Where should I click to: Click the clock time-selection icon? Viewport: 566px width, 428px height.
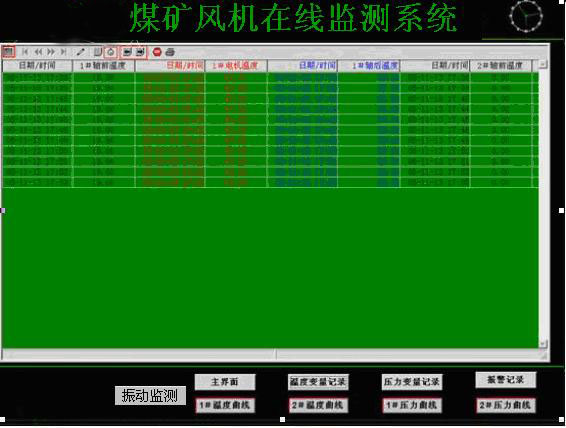click(x=110, y=52)
